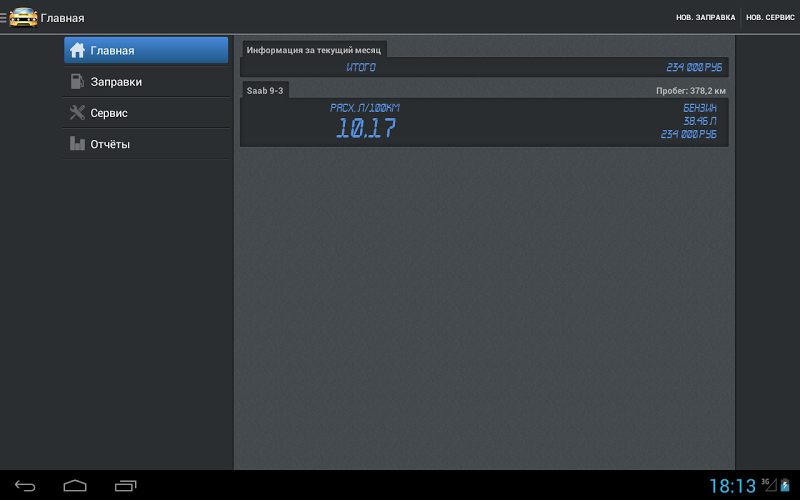The width and height of the screenshot is (800, 500).
Task: Tap the Android back arrow icon
Action: coord(24,486)
